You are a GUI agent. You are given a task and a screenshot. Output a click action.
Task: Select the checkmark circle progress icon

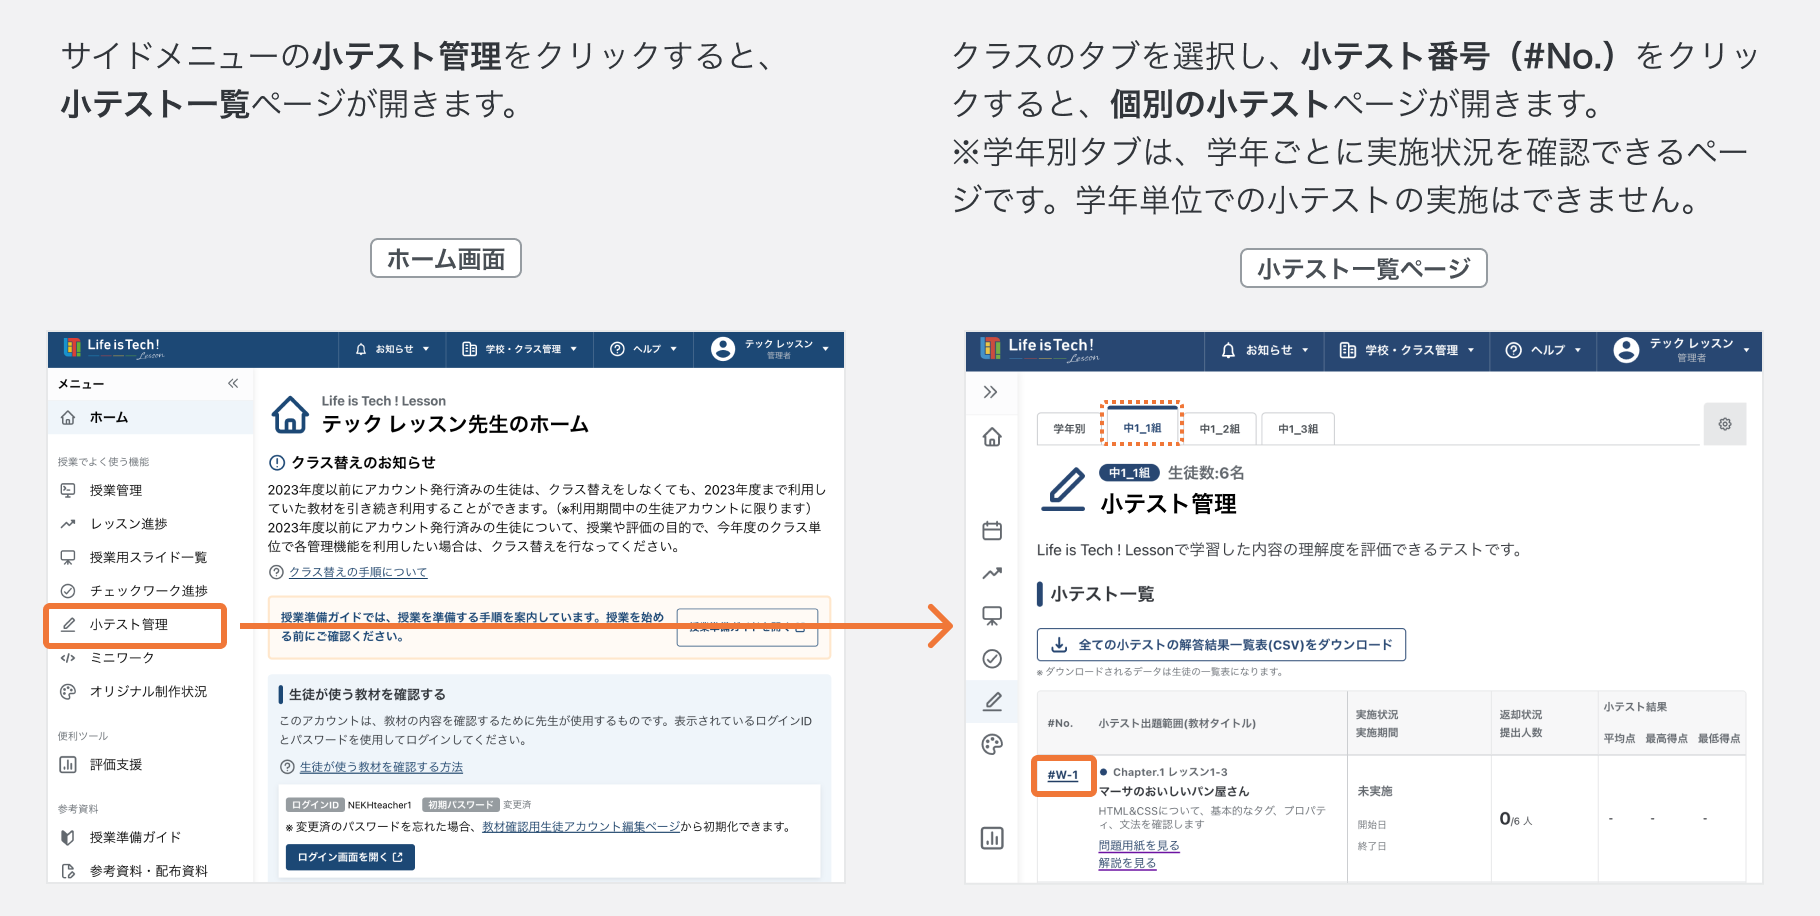click(x=991, y=659)
